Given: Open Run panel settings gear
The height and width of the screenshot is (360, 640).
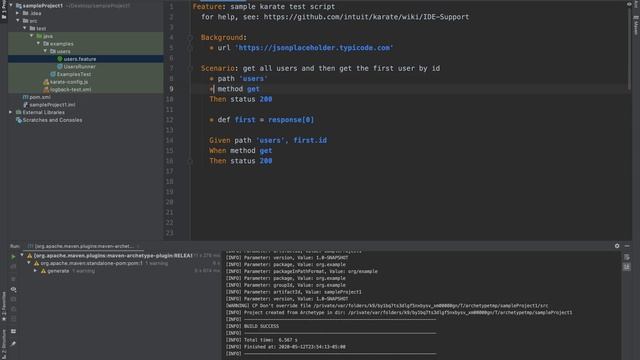Looking at the screenshot, I should pos(617,246).
